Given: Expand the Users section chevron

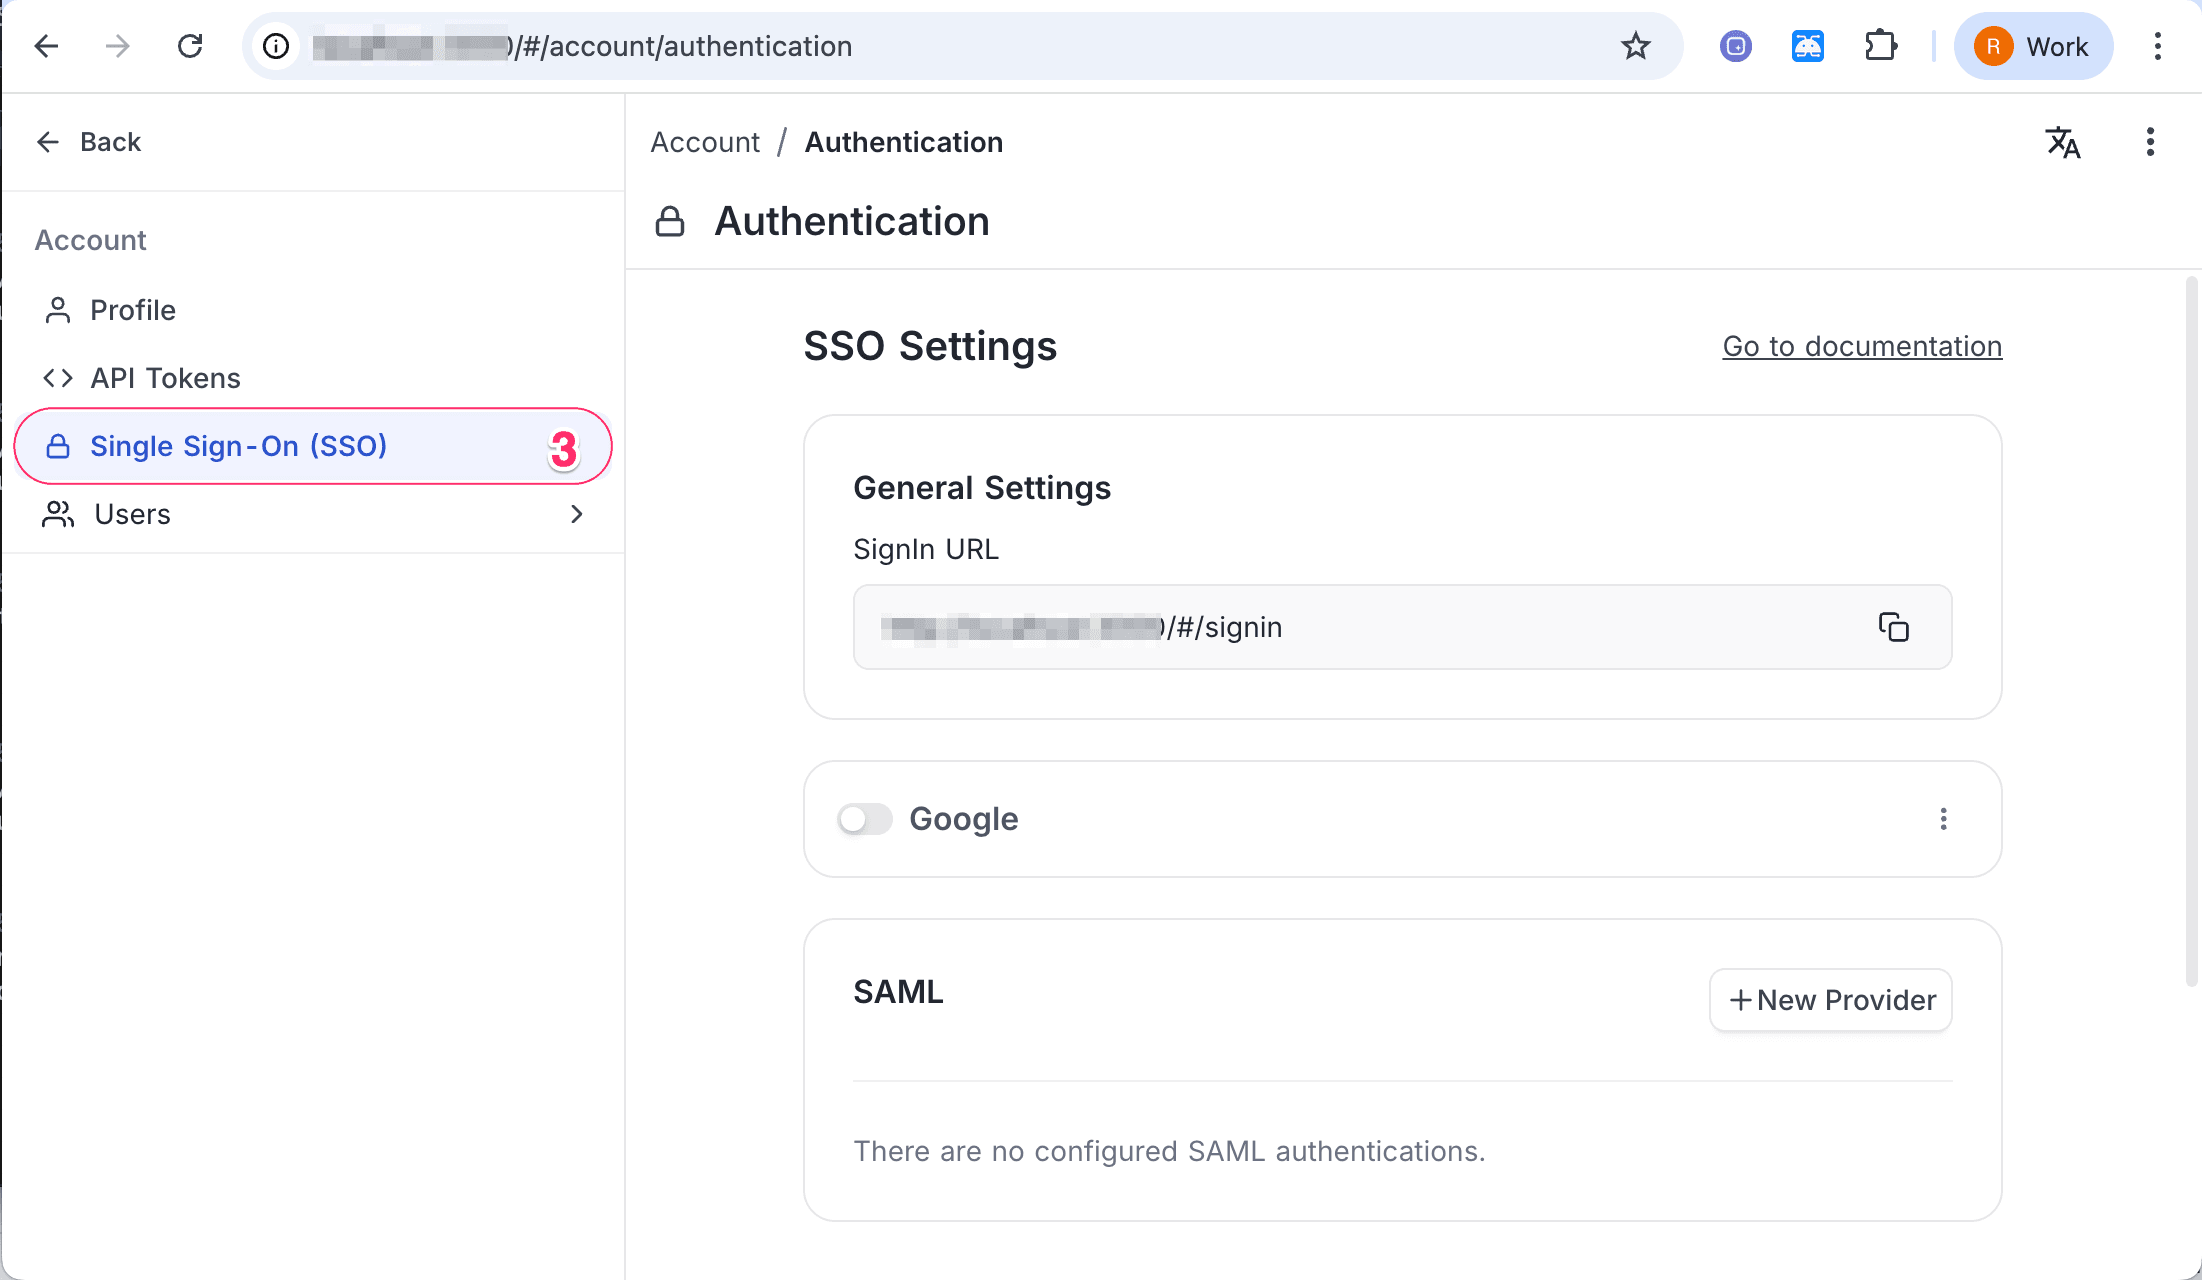Looking at the screenshot, I should pos(577,514).
